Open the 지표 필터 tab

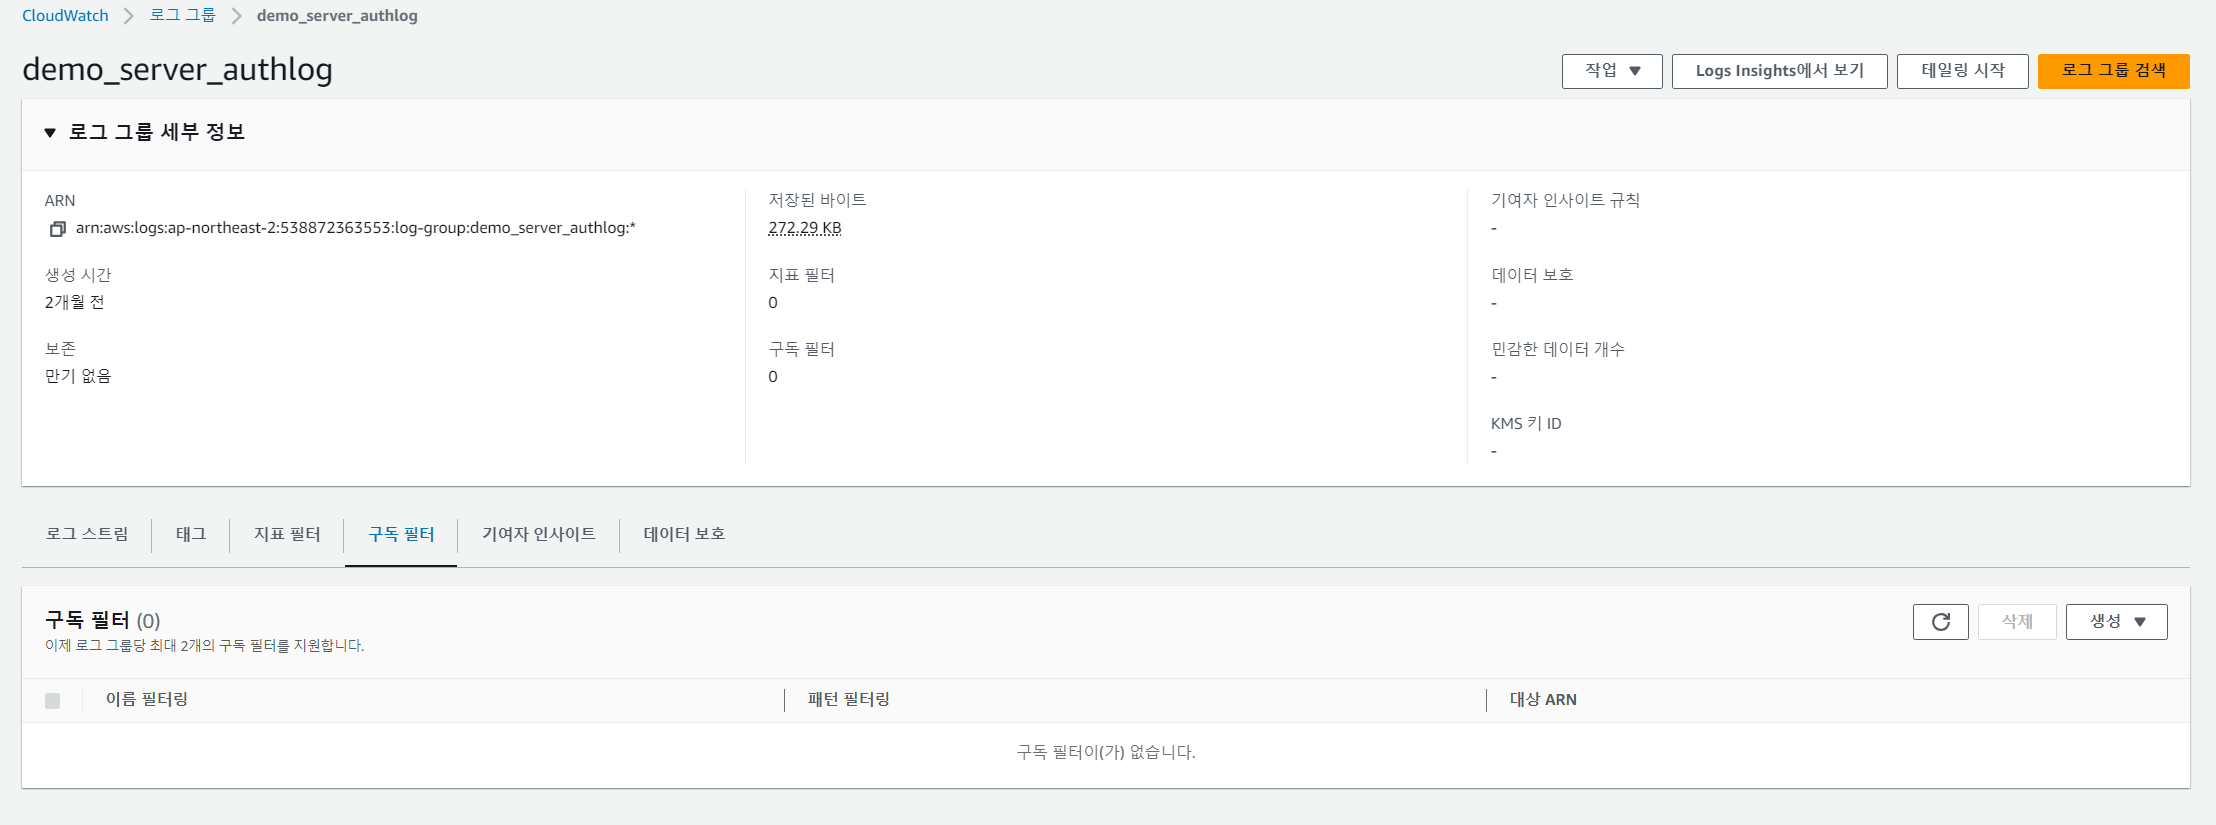[x=287, y=534]
